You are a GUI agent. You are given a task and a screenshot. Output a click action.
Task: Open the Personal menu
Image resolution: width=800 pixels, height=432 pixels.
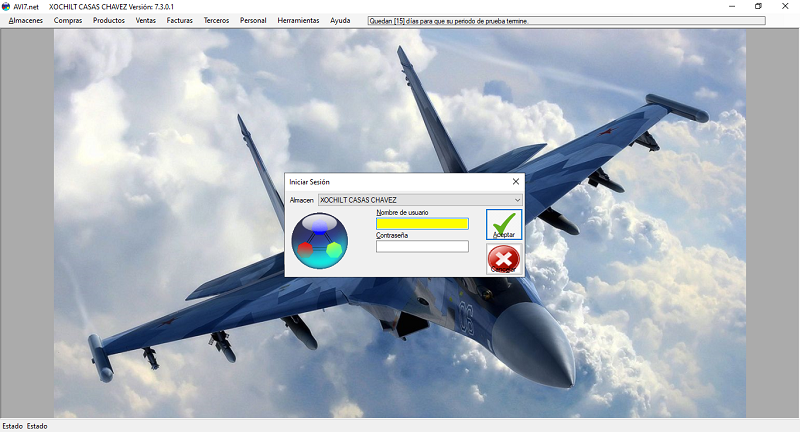(x=253, y=20)
